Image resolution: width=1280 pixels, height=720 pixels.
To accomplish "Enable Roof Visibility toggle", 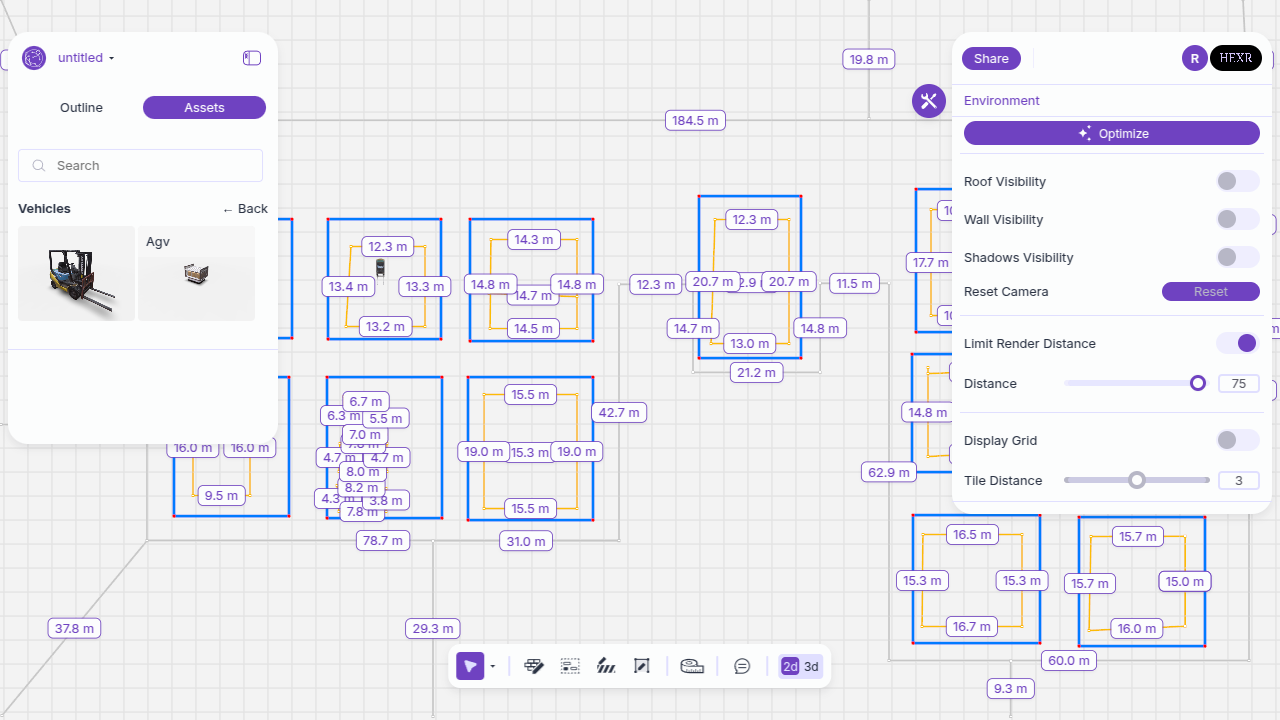I will pyautogui.click(x=1237, y=181).
